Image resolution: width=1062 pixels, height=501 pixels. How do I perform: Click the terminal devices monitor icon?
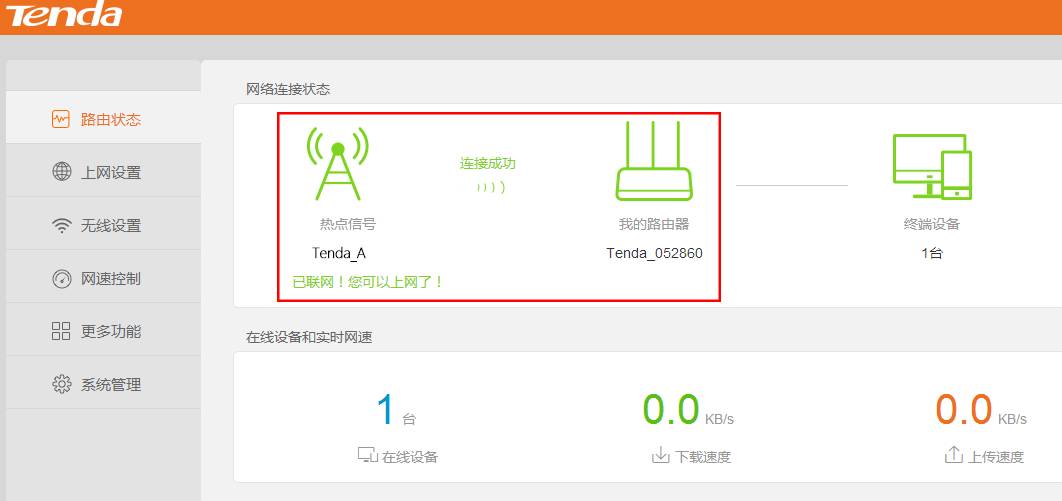[x=932, y=167]
